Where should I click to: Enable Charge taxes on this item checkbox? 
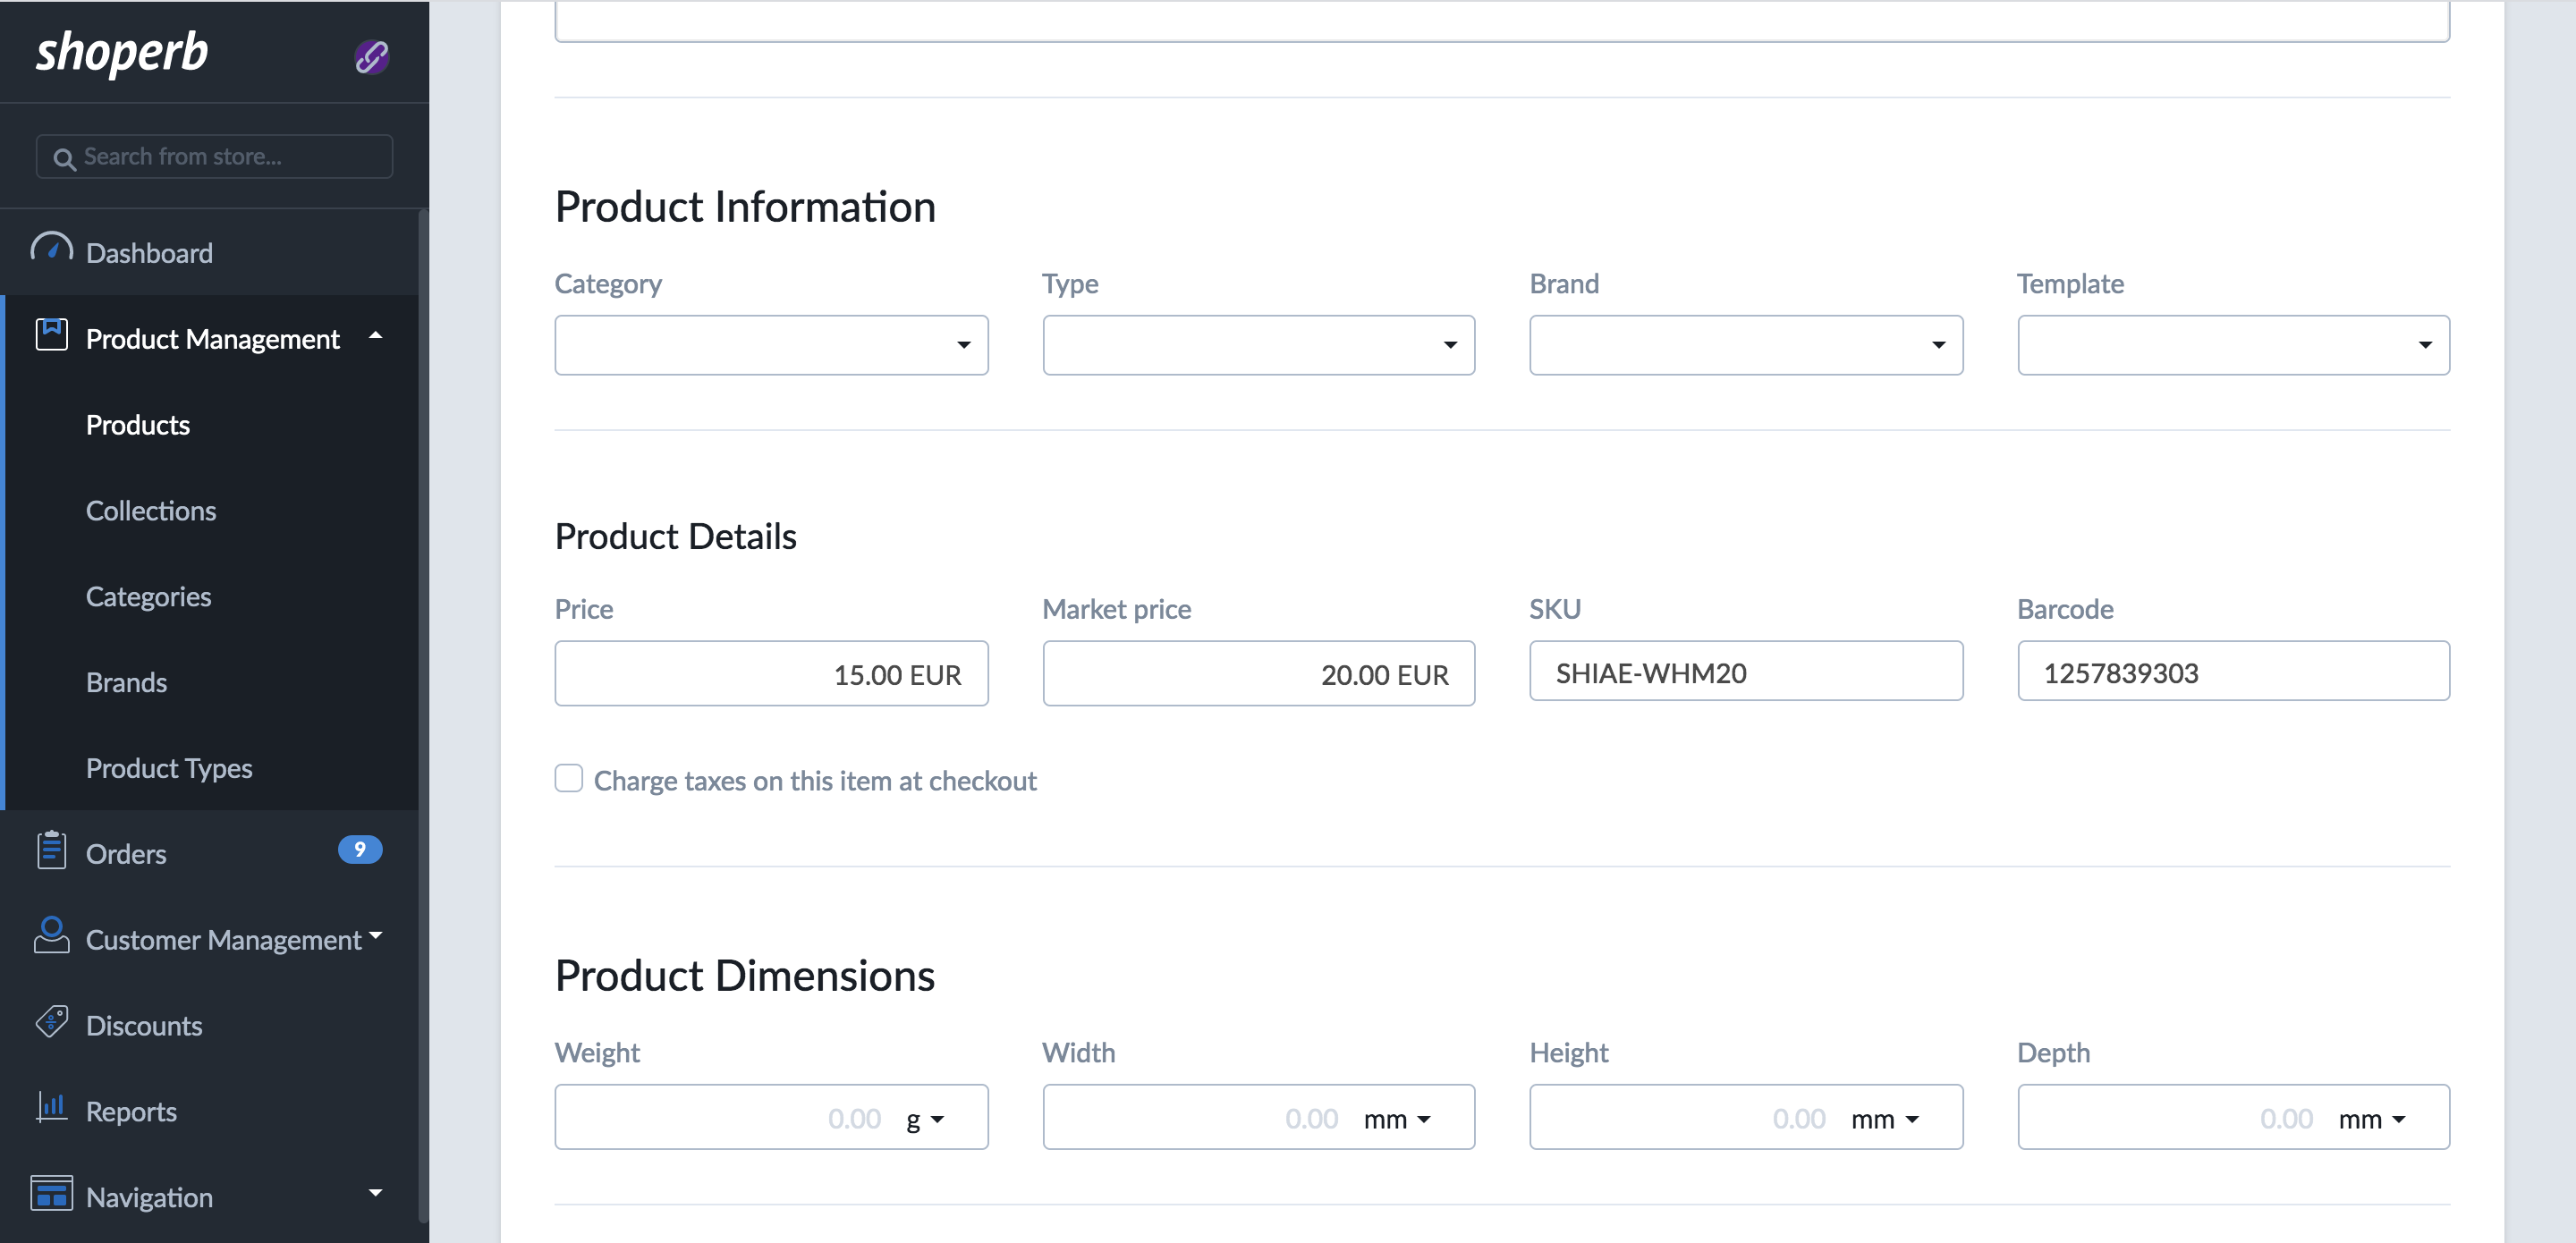569,778
